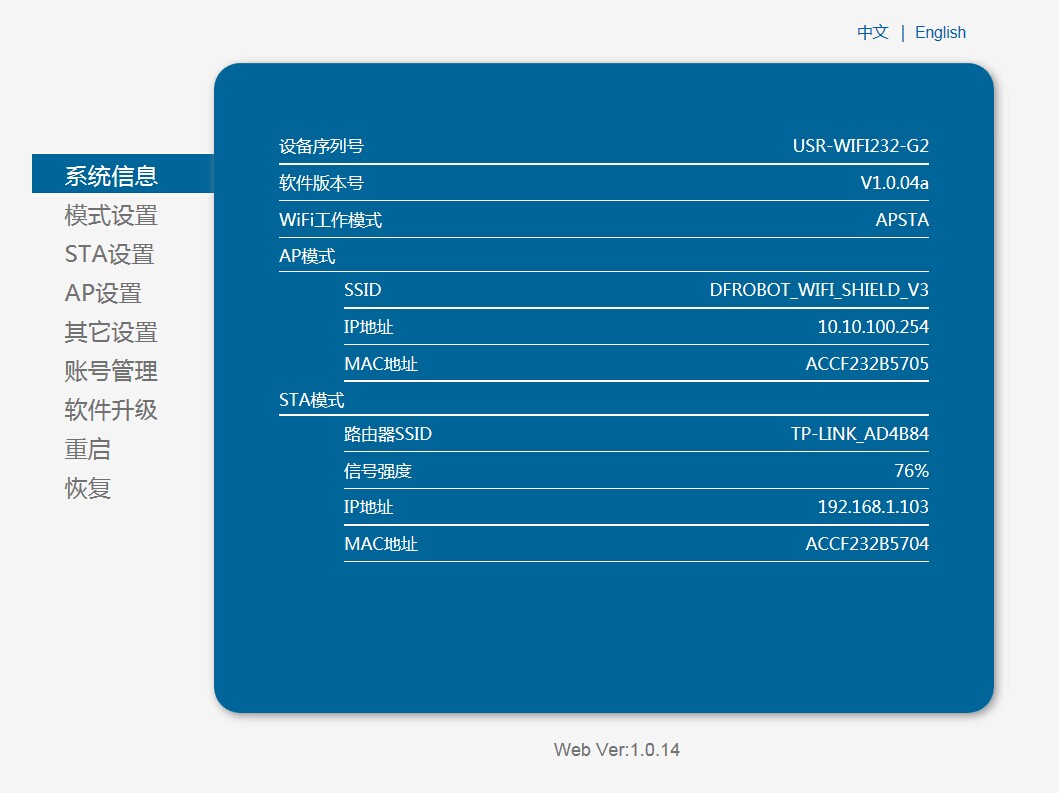Open 软件升级 in the sidebar
Viewport: 1059px width, 793px height.
(x=111, y=409)
